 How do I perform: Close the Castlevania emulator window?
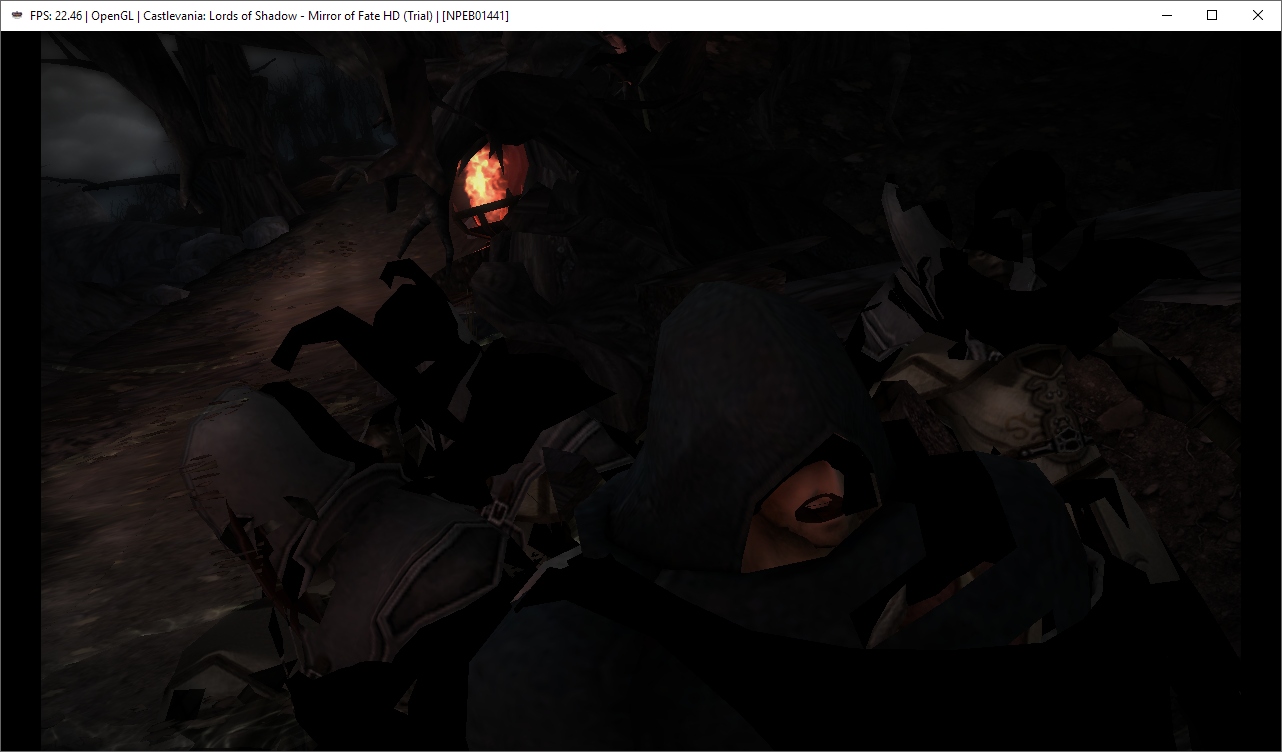point(1258,16)
